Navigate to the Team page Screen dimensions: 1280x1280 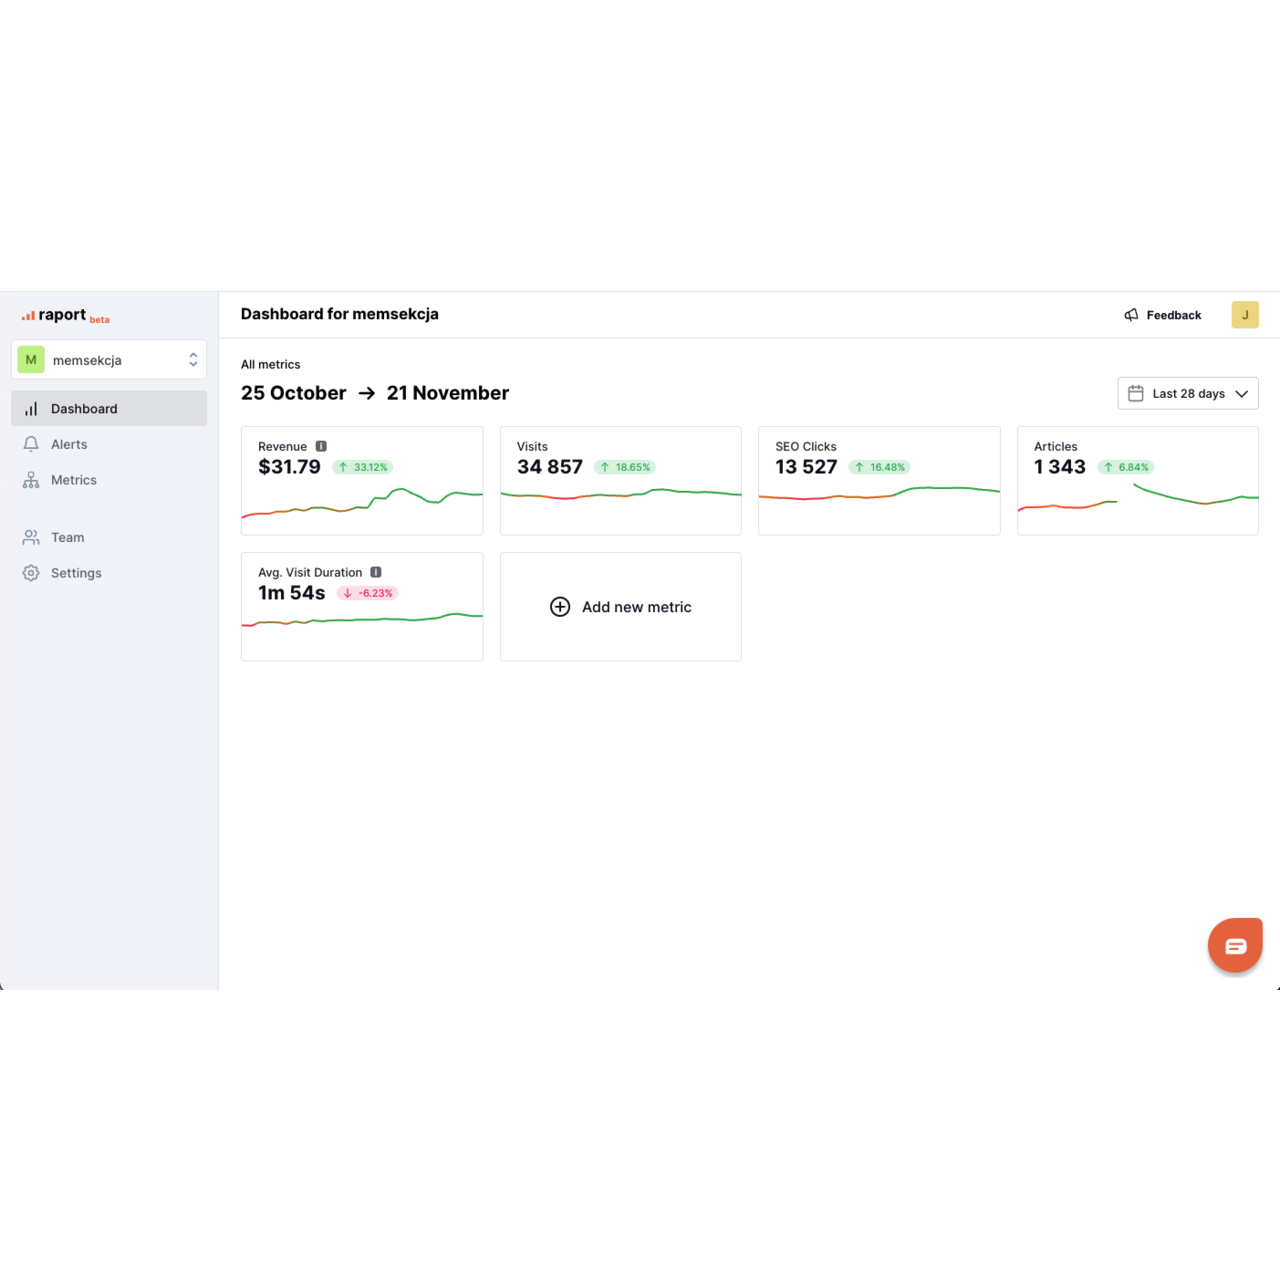pyautogui.click(x=67, y=537)
